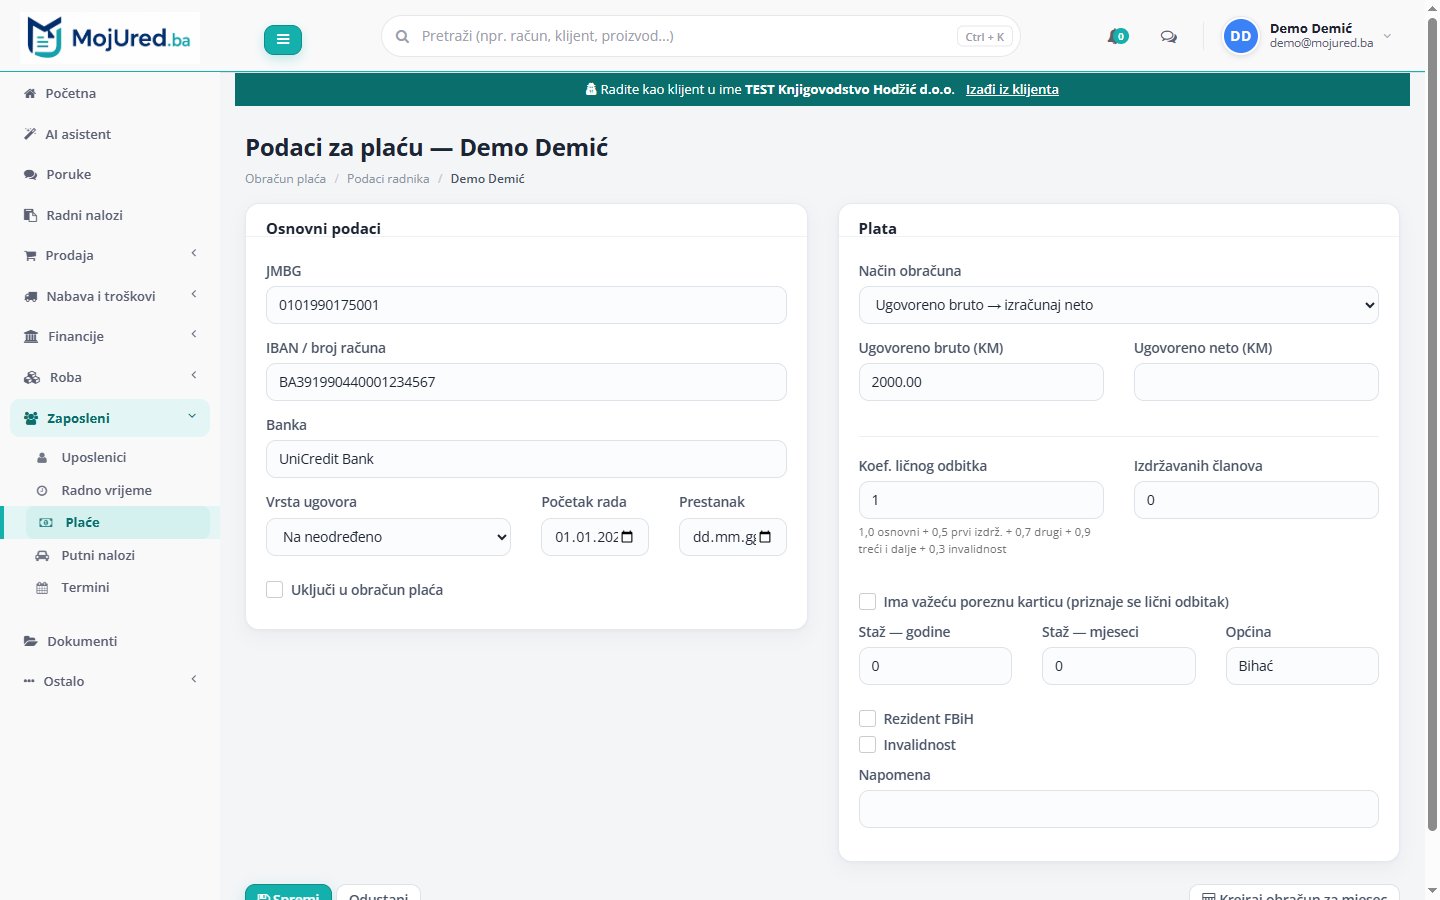Open the Prestanak date picker icon
Viewport: 1440px width, 900px height.
coord(765,537)
